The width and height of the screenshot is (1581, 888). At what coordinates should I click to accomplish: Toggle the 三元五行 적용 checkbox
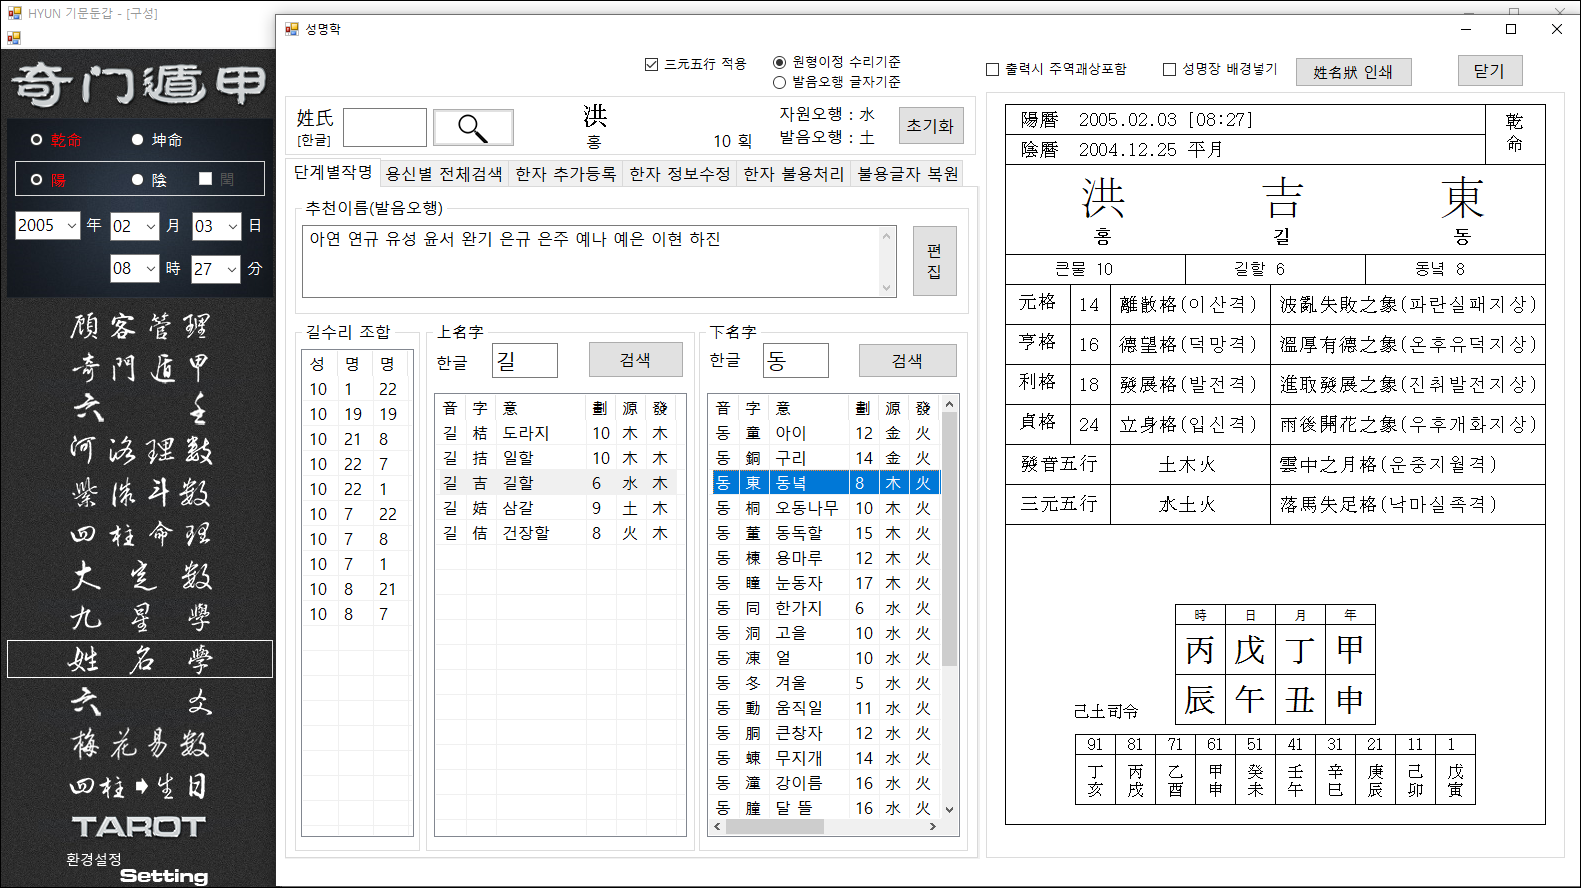[652, 64]
